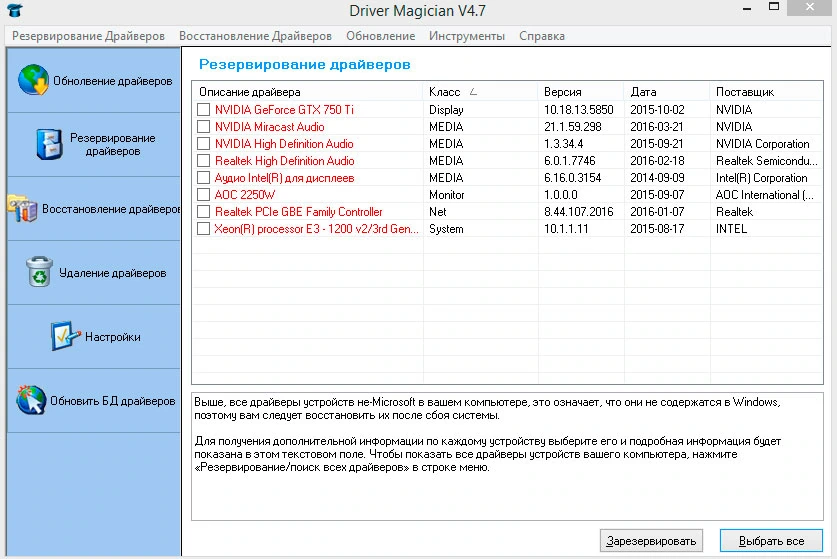This screenshot has height=559, width=837.
Task: Click the globe icon for Обновление драйверов
Action: click(33, 80)
